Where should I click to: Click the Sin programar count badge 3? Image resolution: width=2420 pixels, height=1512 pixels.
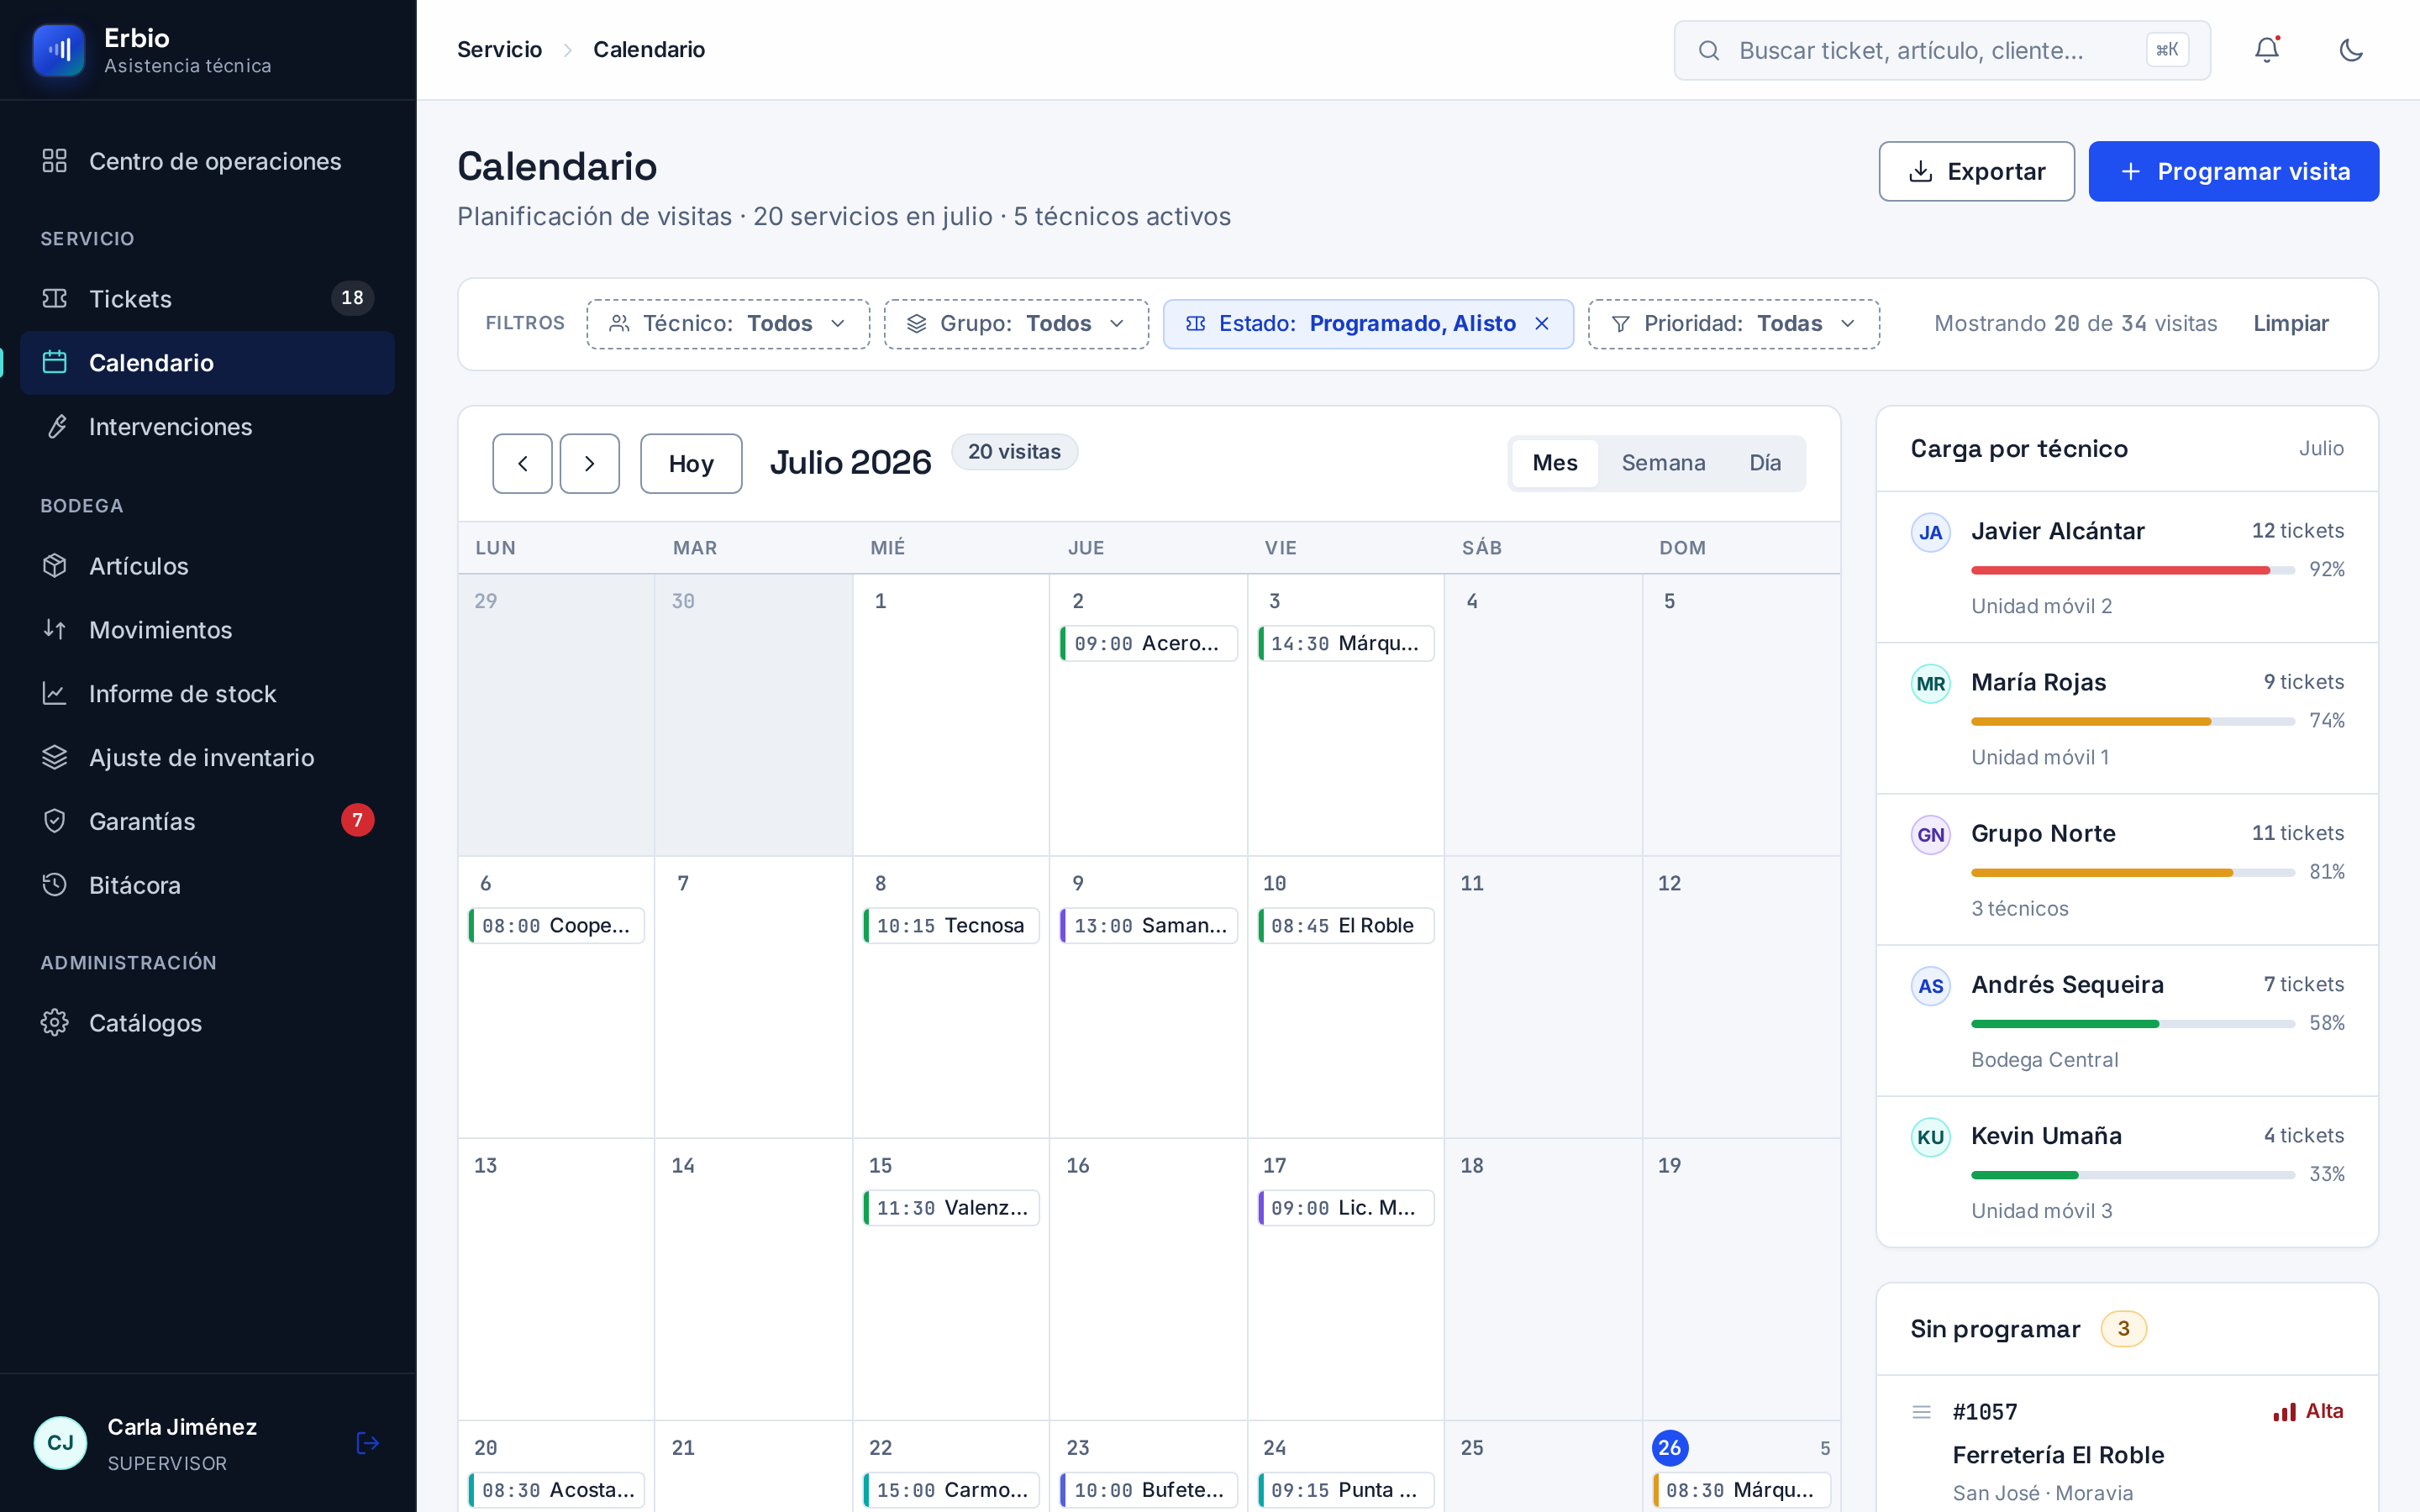pyautogui.click(x=2123, y=1329)
